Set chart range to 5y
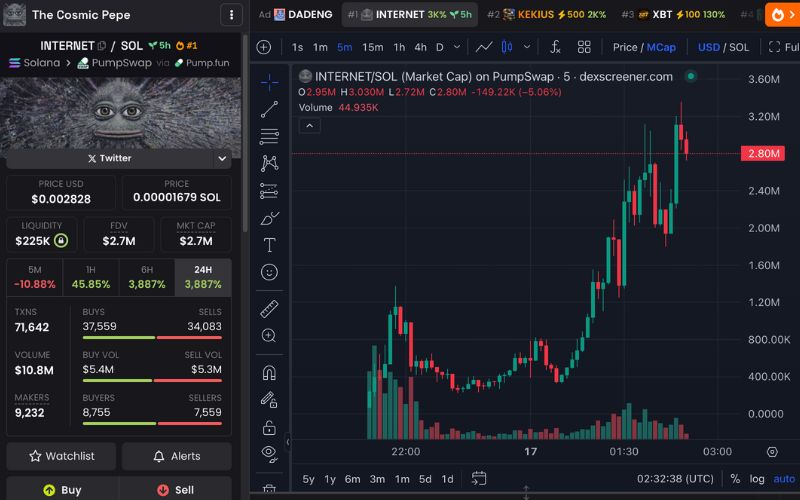Viewport: 800px width, 500px height. point(308,479)
